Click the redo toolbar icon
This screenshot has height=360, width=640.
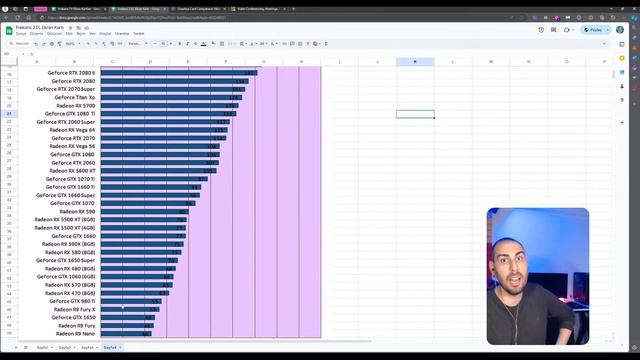point(44,44)
